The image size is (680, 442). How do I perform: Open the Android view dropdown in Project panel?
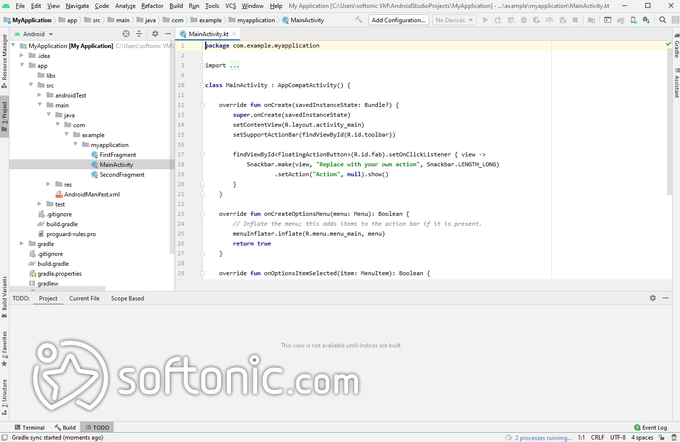(34, 34)
